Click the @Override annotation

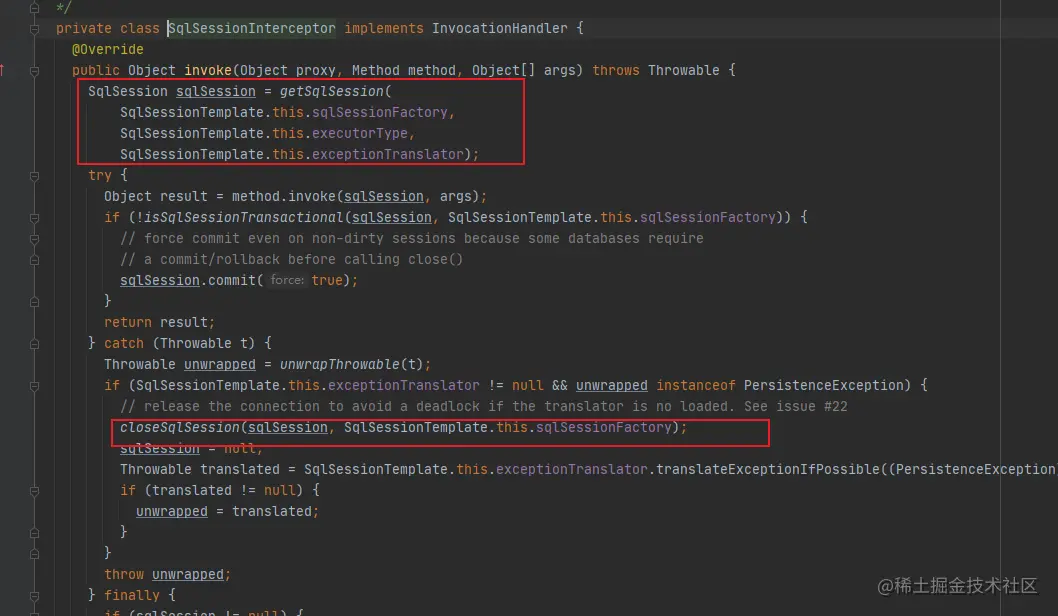[107, 49]
